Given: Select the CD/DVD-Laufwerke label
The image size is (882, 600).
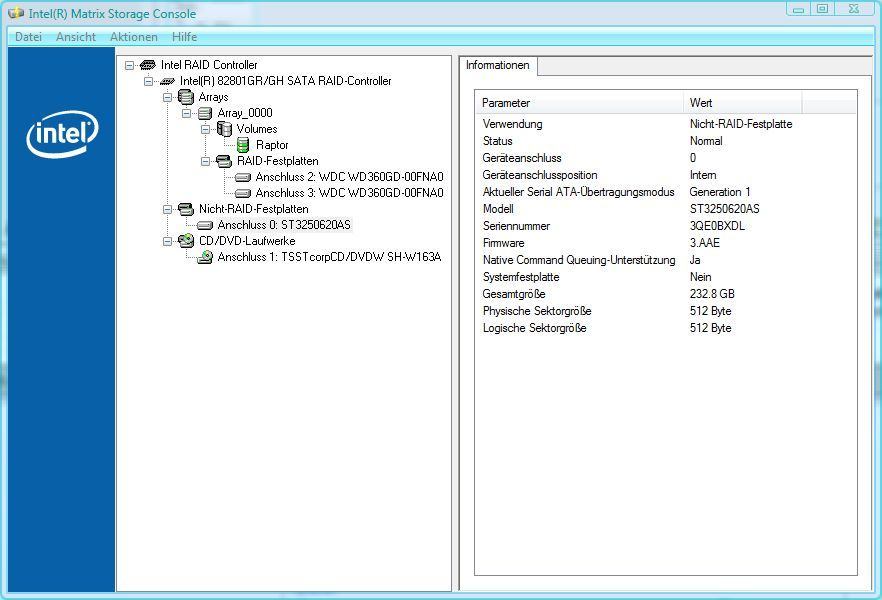Looking at the screenshot, I should pyautogui.click(x=247, y=241).
